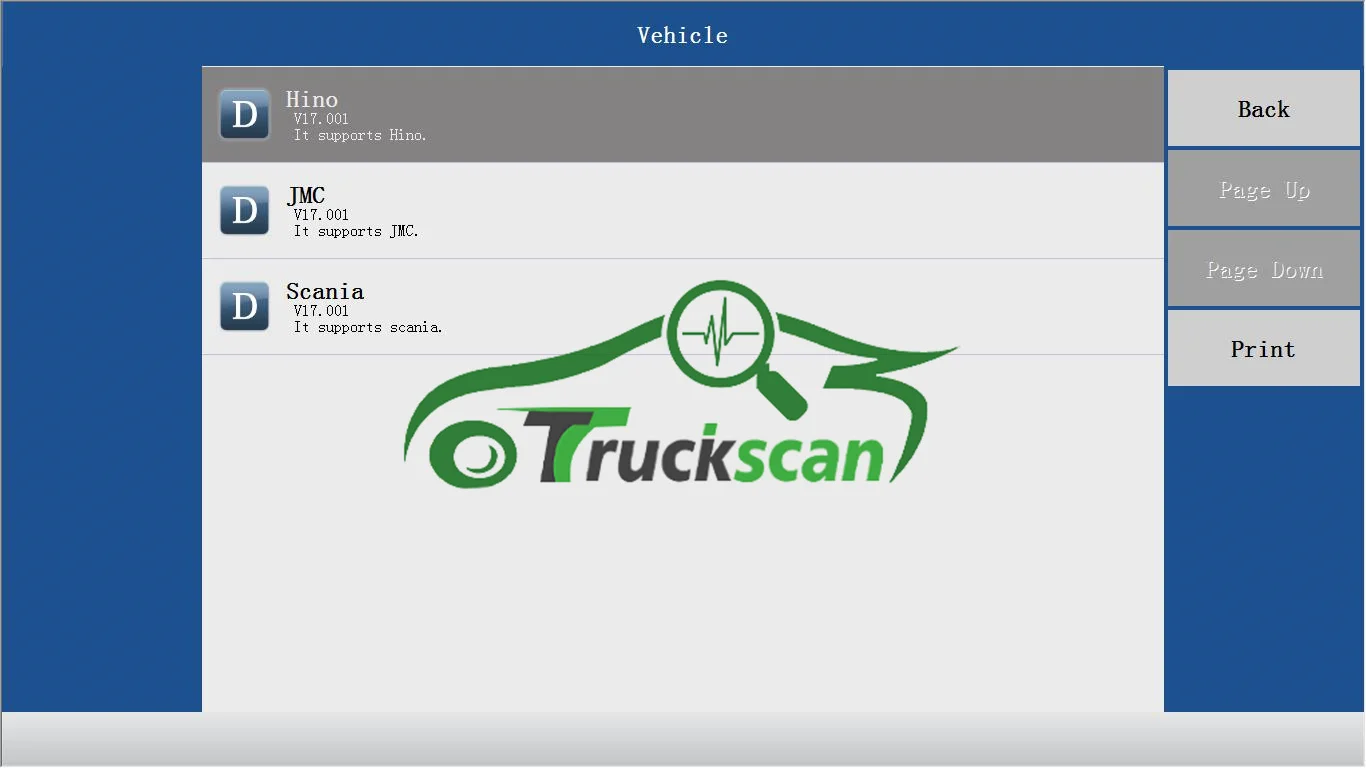
Task: Click the V17.001 version under Hino
Action: (321, 119)
